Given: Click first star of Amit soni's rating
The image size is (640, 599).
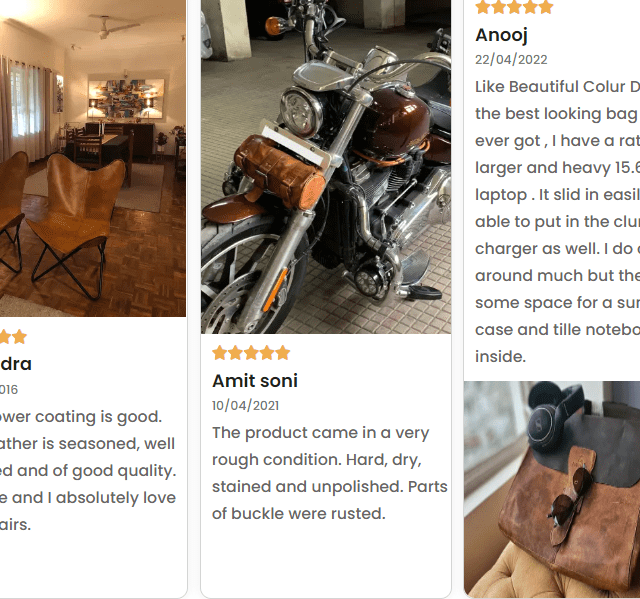Looking at the screenshot, I should click(x=220, y=353).
